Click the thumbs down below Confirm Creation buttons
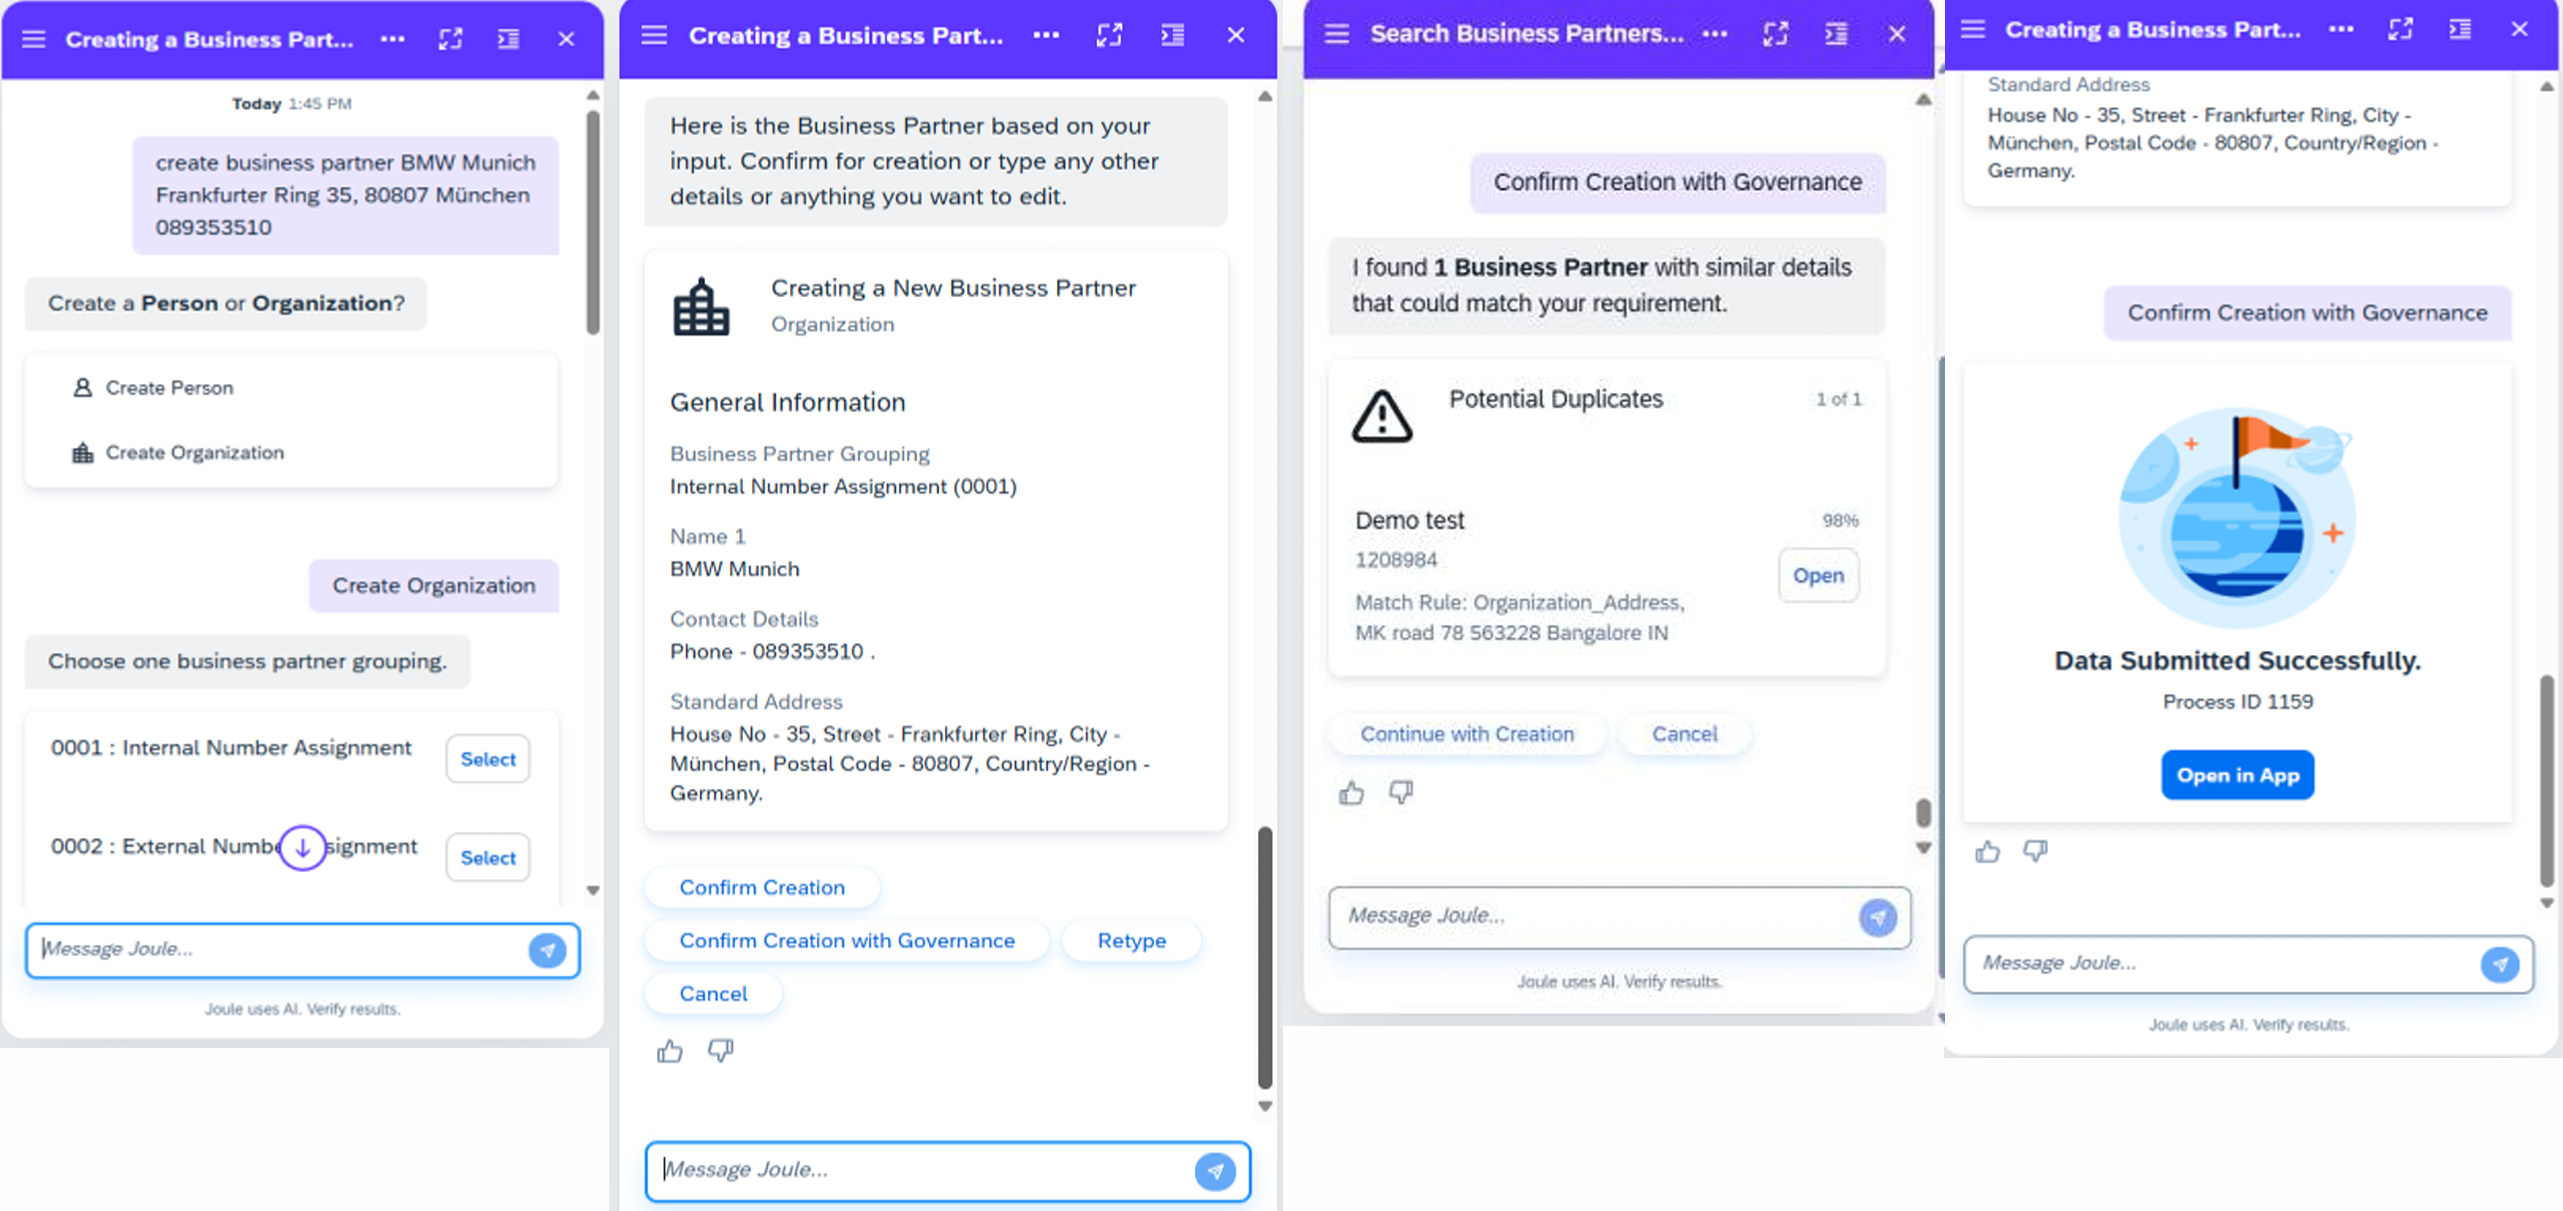The width and height of the screenshot is (2563, 1211). point(720,1050)
